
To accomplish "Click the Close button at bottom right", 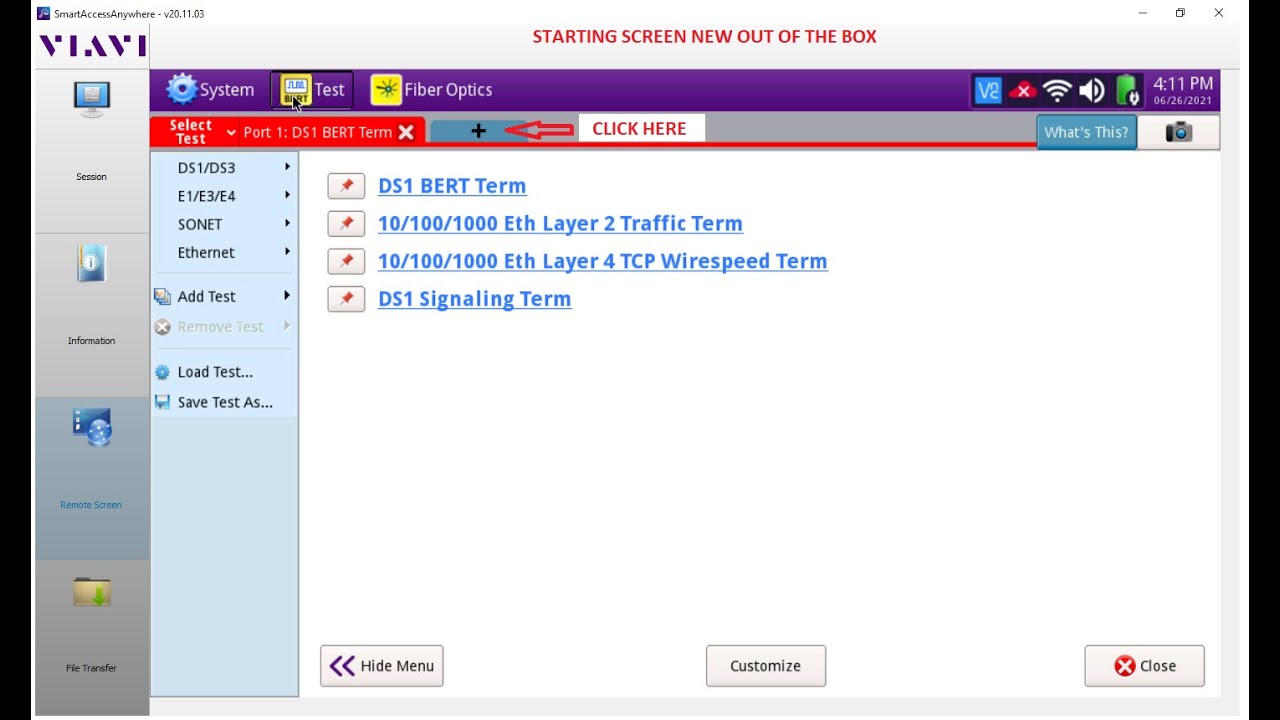I will click(1145, 666).
